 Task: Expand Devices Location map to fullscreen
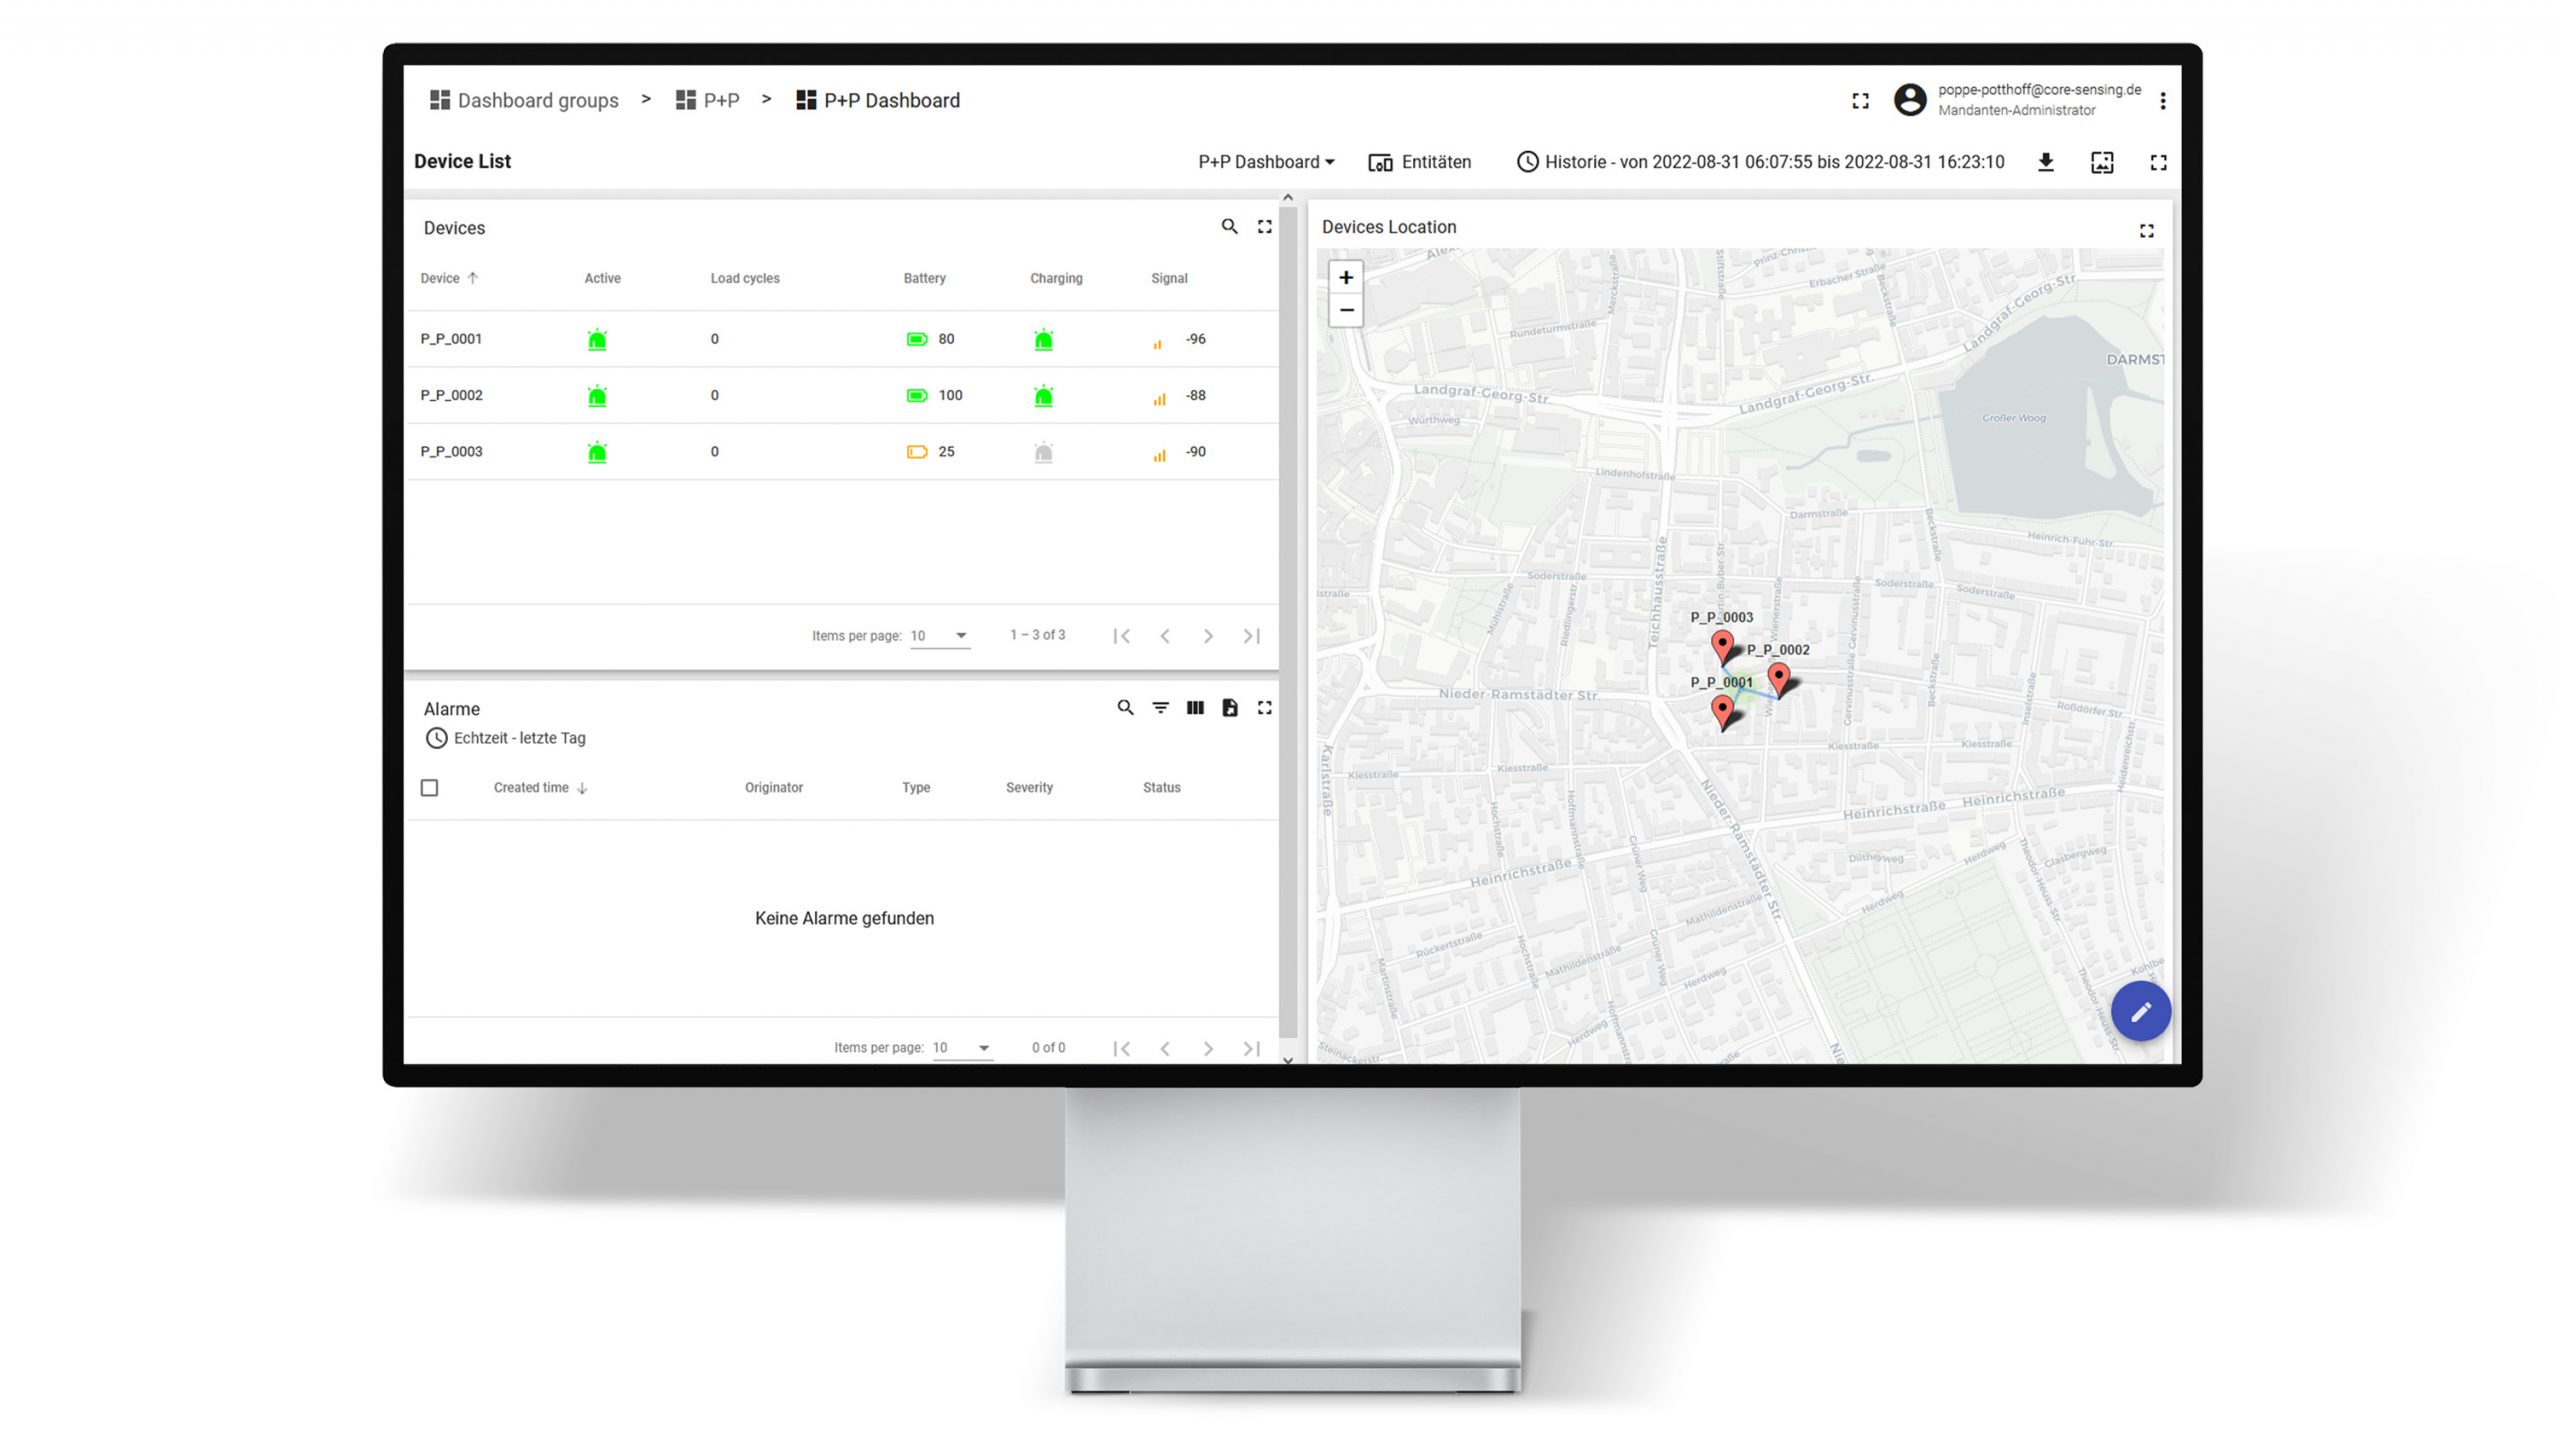coord(2146,231)
